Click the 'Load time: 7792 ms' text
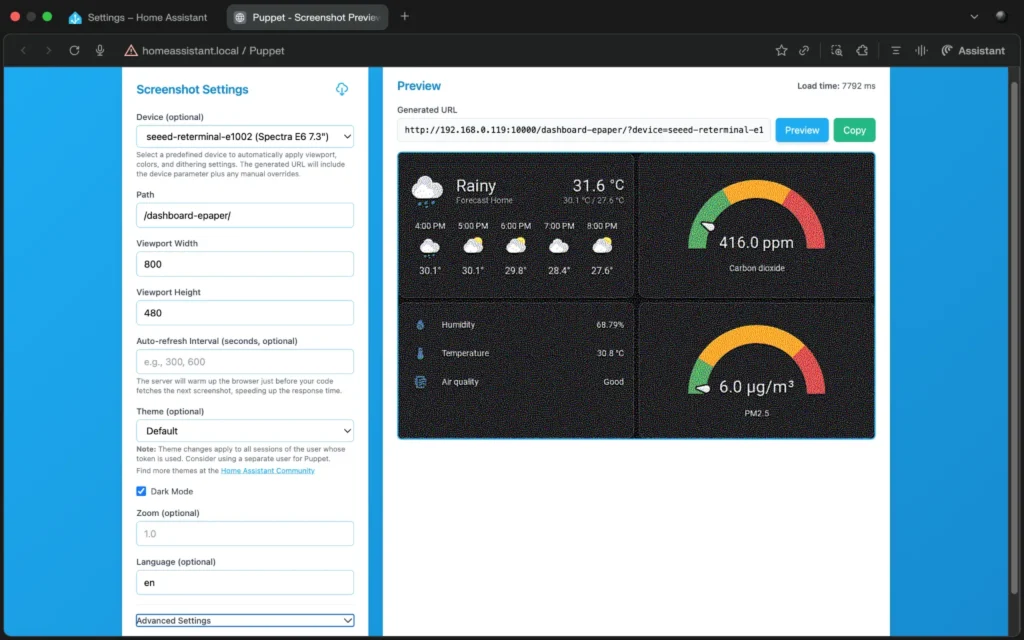Viewport: 1024px width, 640px height. [x=836, y=86]
